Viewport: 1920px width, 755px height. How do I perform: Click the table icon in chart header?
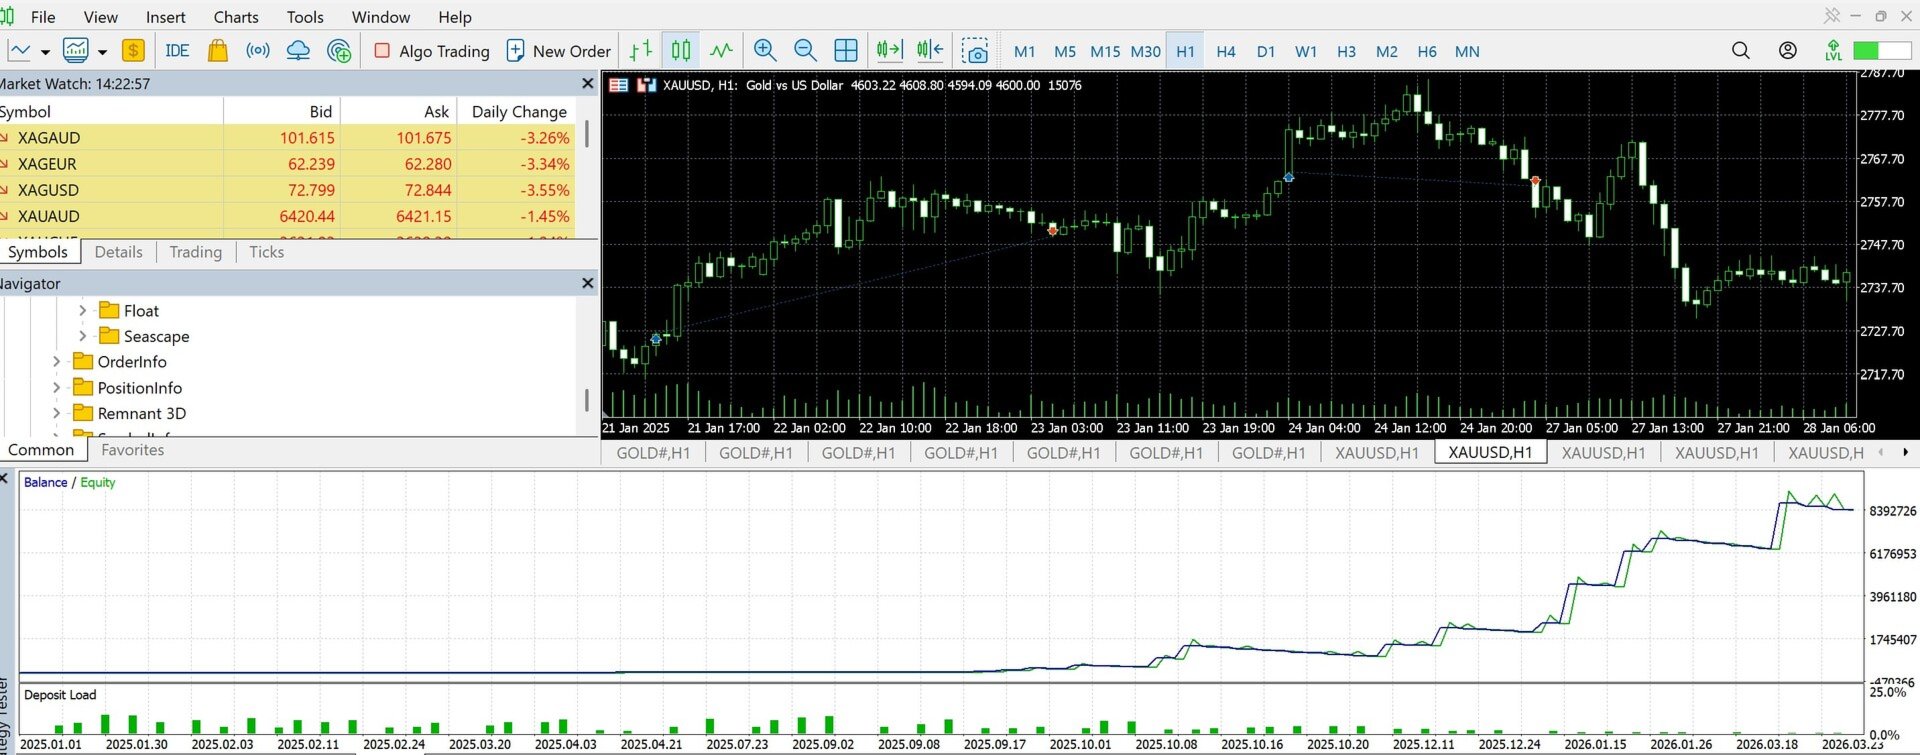619,85
